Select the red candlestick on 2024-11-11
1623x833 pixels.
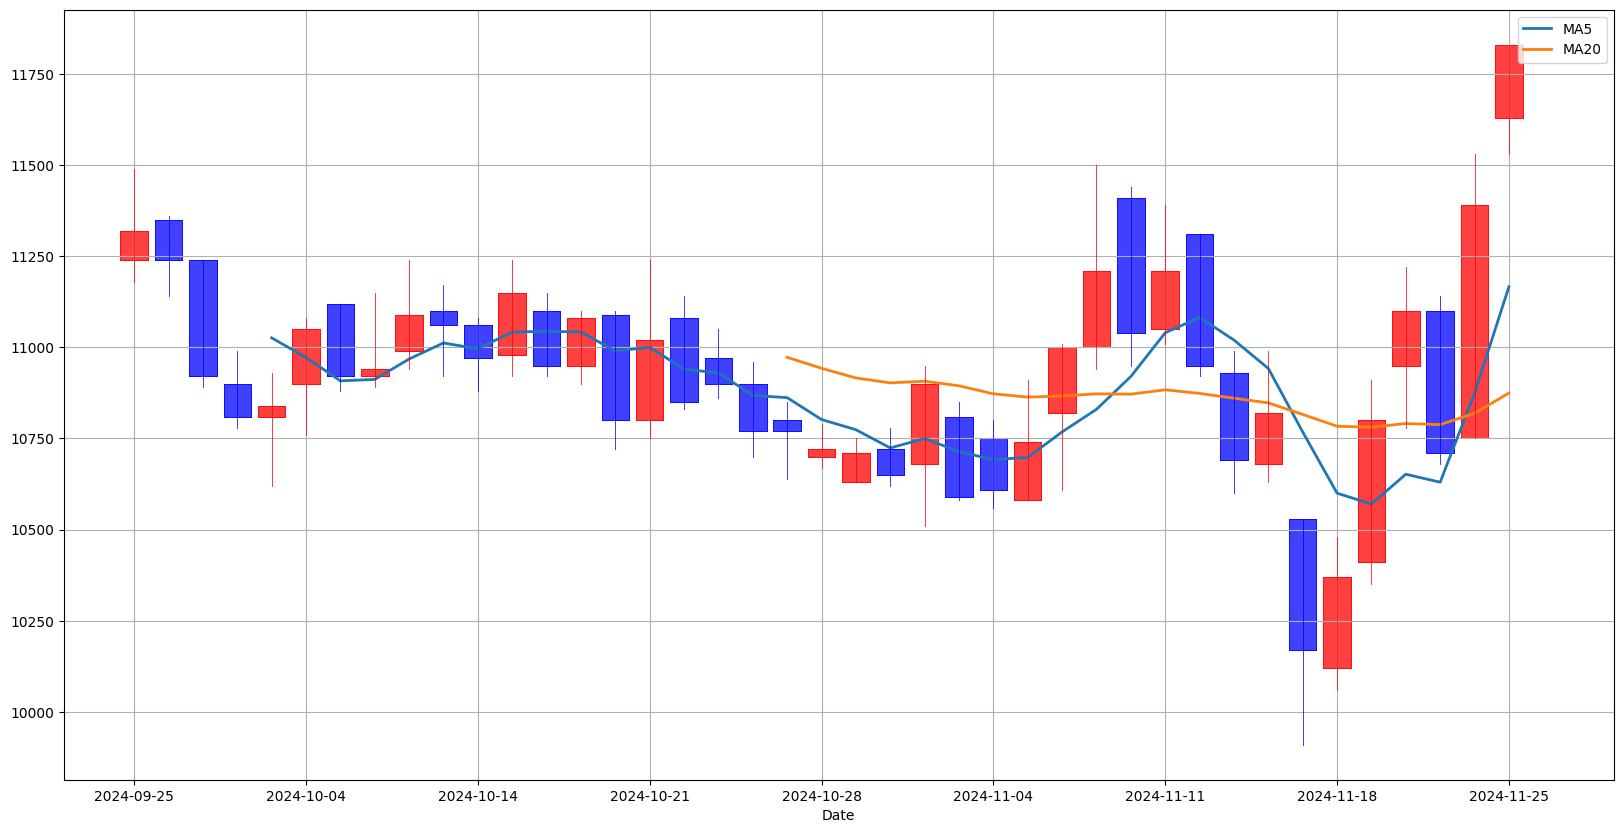click(x=1165, y=300)
